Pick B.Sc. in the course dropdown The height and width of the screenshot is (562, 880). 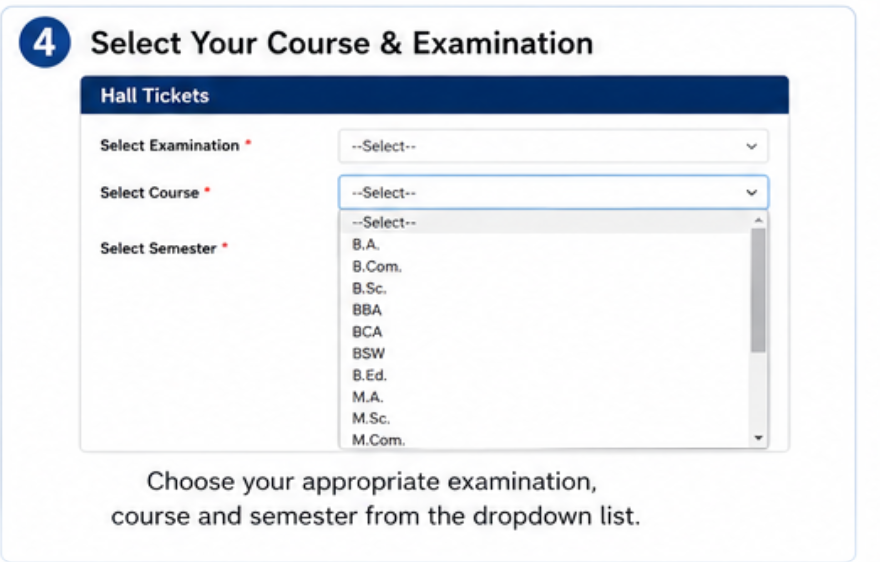546,288
